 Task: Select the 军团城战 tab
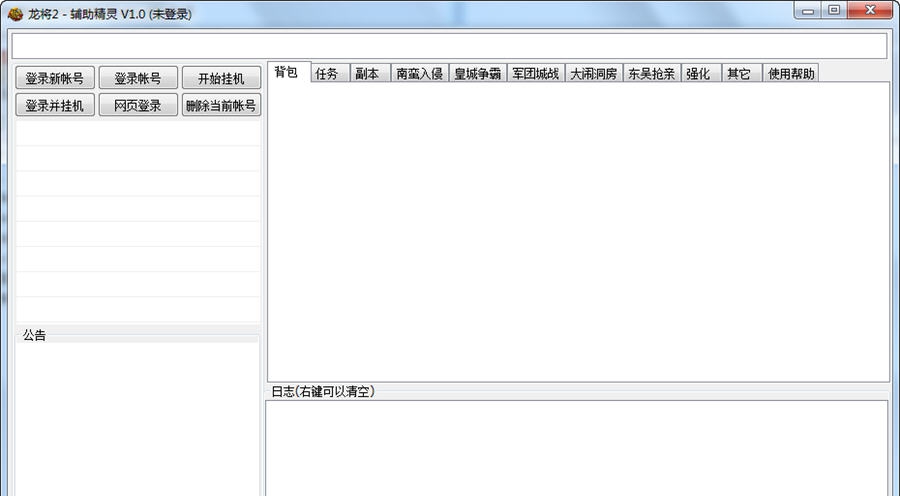tap(536, 73)
